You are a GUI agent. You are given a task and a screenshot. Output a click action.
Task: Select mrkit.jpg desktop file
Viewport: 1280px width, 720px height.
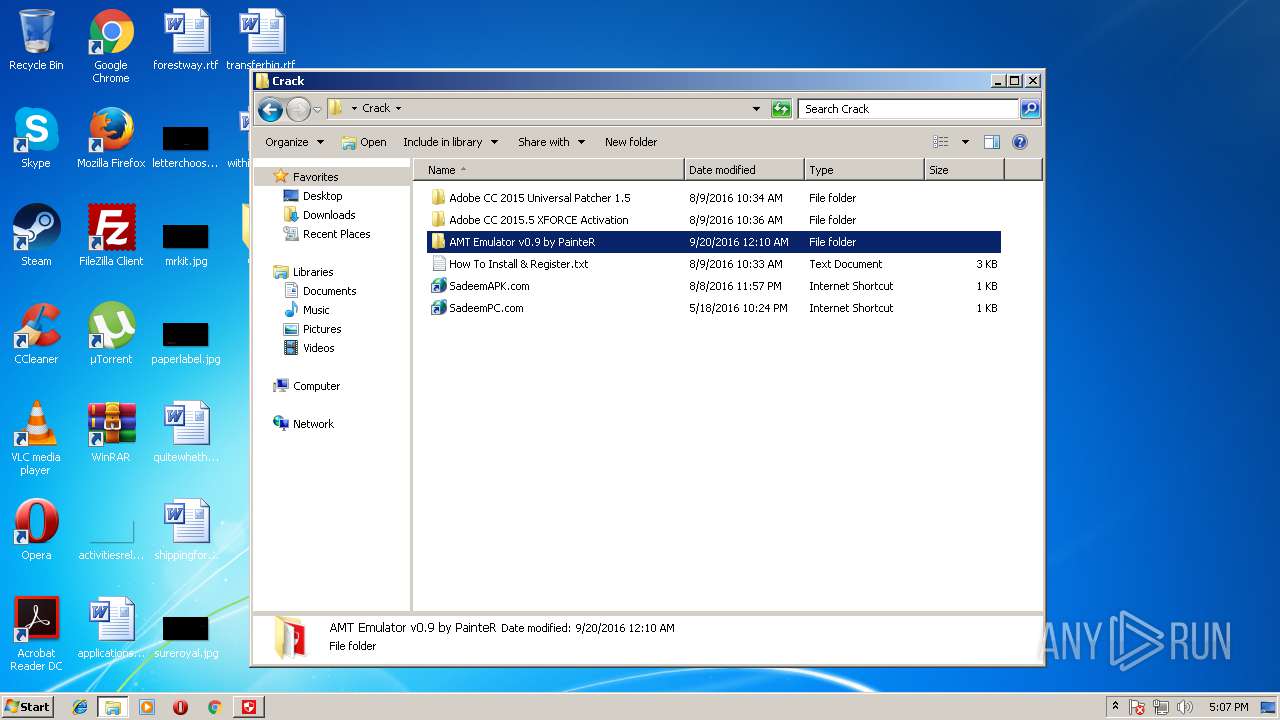[186, 244]
